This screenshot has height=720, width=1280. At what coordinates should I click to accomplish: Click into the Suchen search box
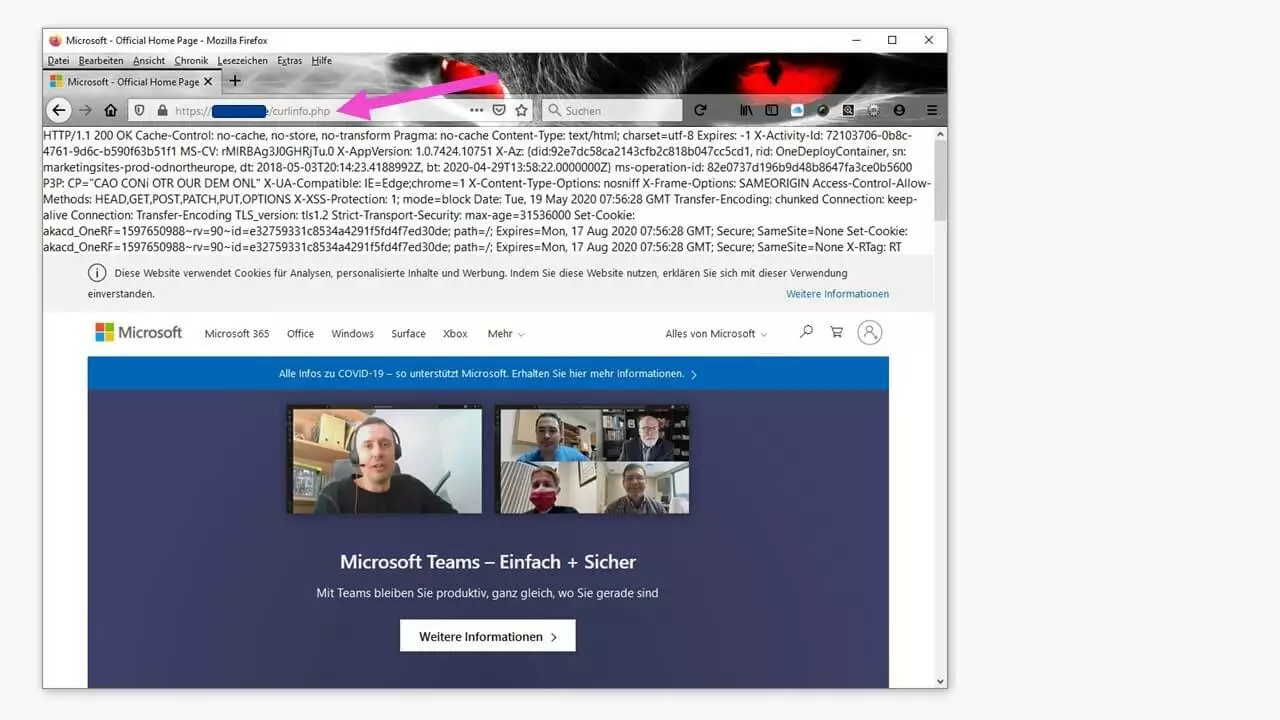click(612, 110)
